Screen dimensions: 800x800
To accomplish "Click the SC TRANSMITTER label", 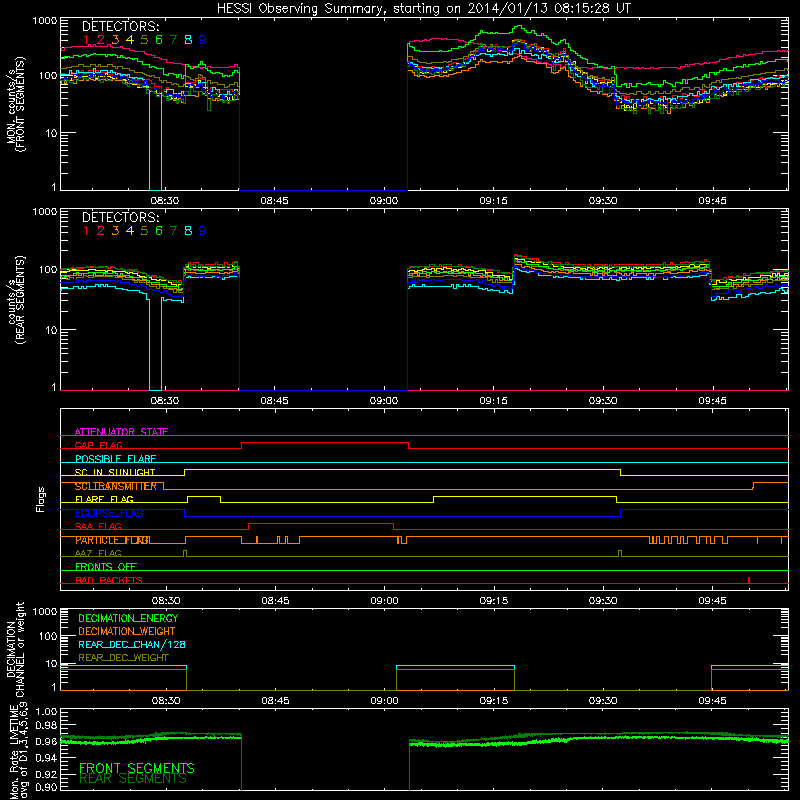I will click(115, 486).
